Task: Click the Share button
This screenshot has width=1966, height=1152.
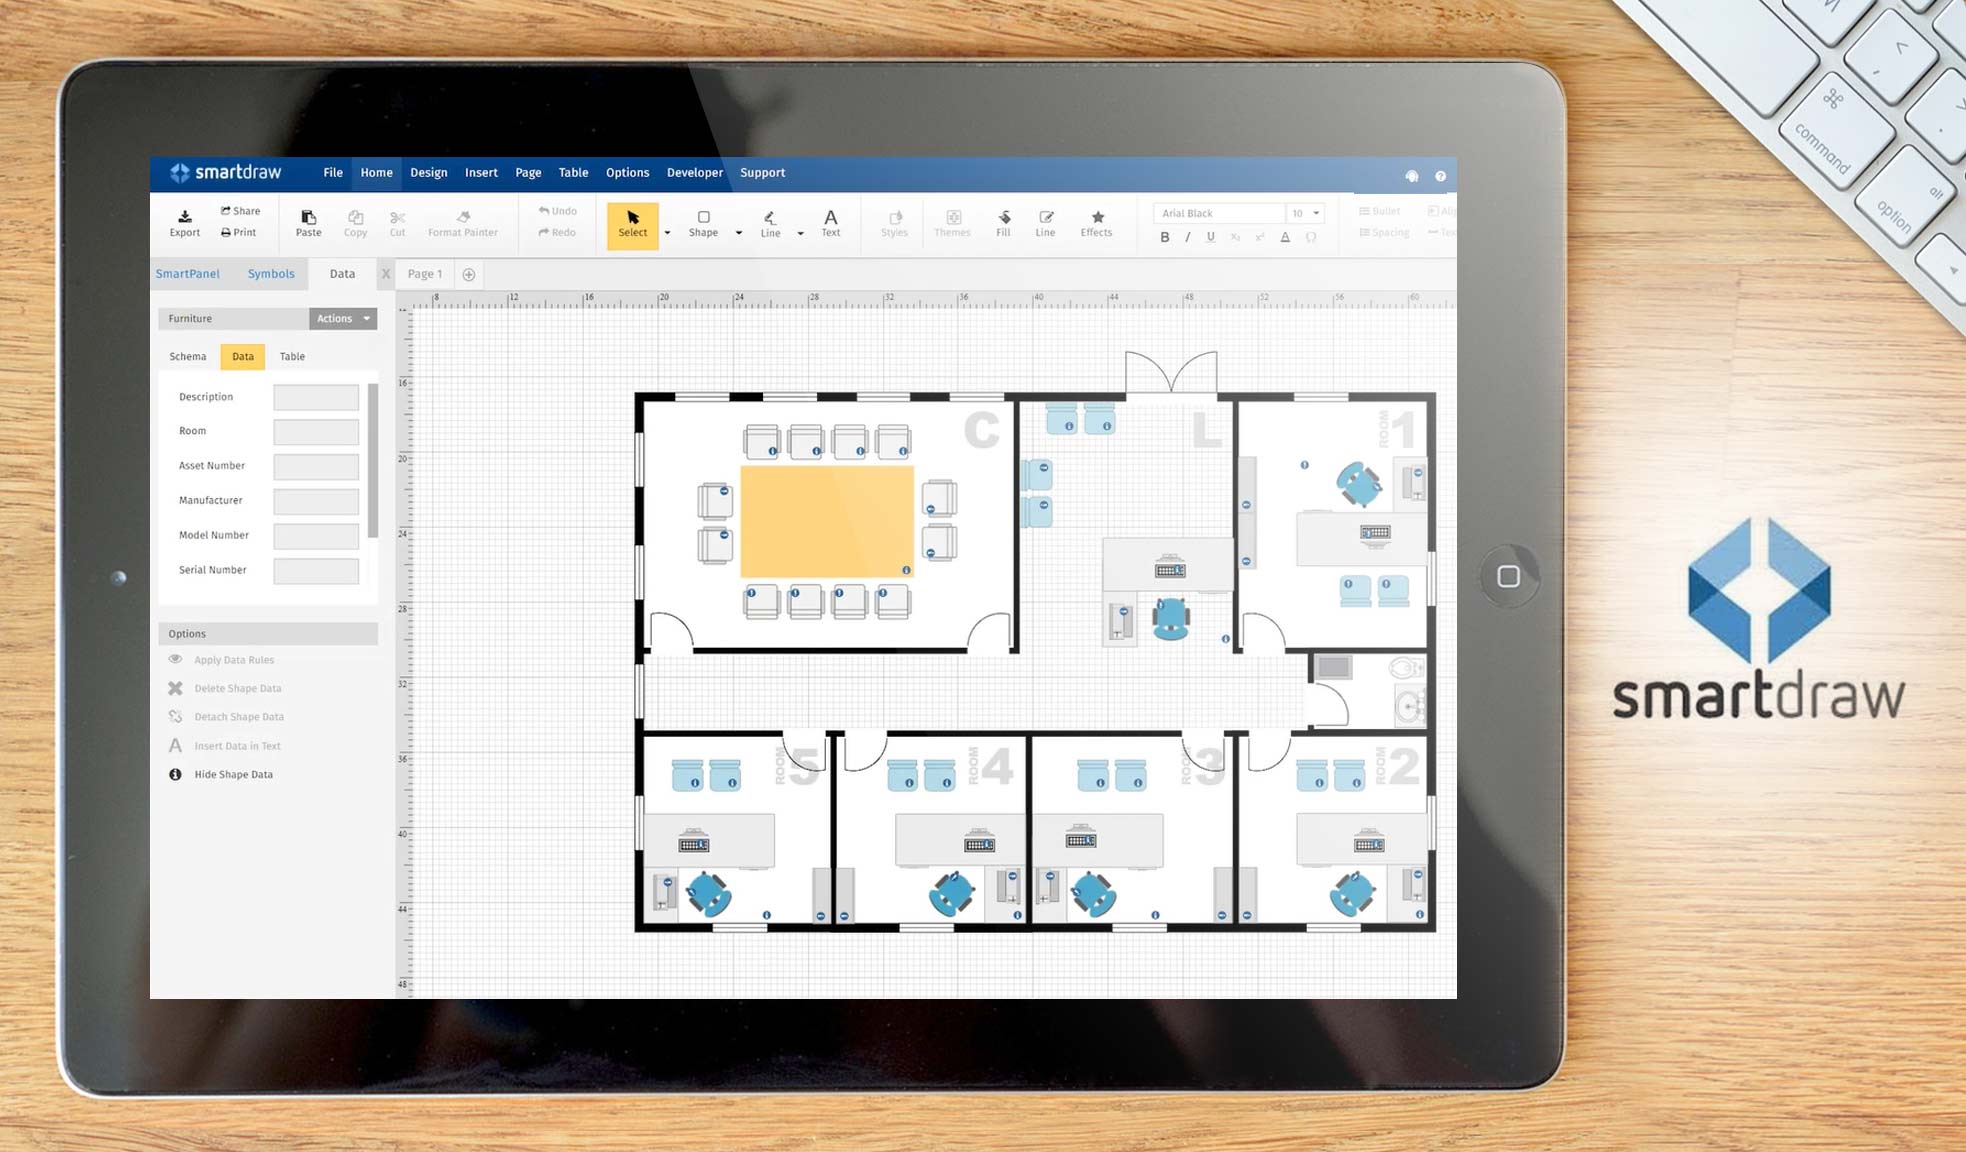Action: pos(240,210)
